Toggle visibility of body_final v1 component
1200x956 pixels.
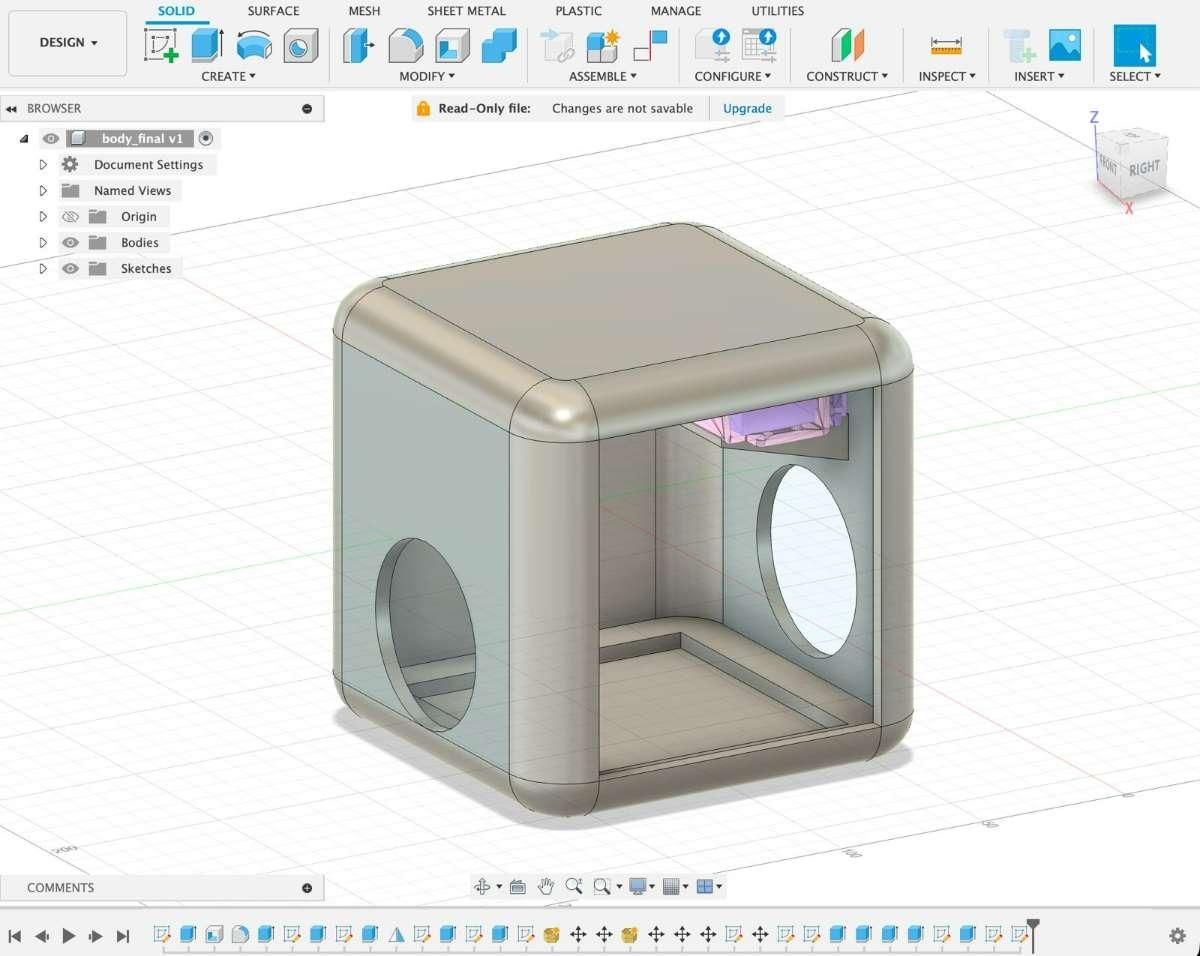click(x=51, y=139)
